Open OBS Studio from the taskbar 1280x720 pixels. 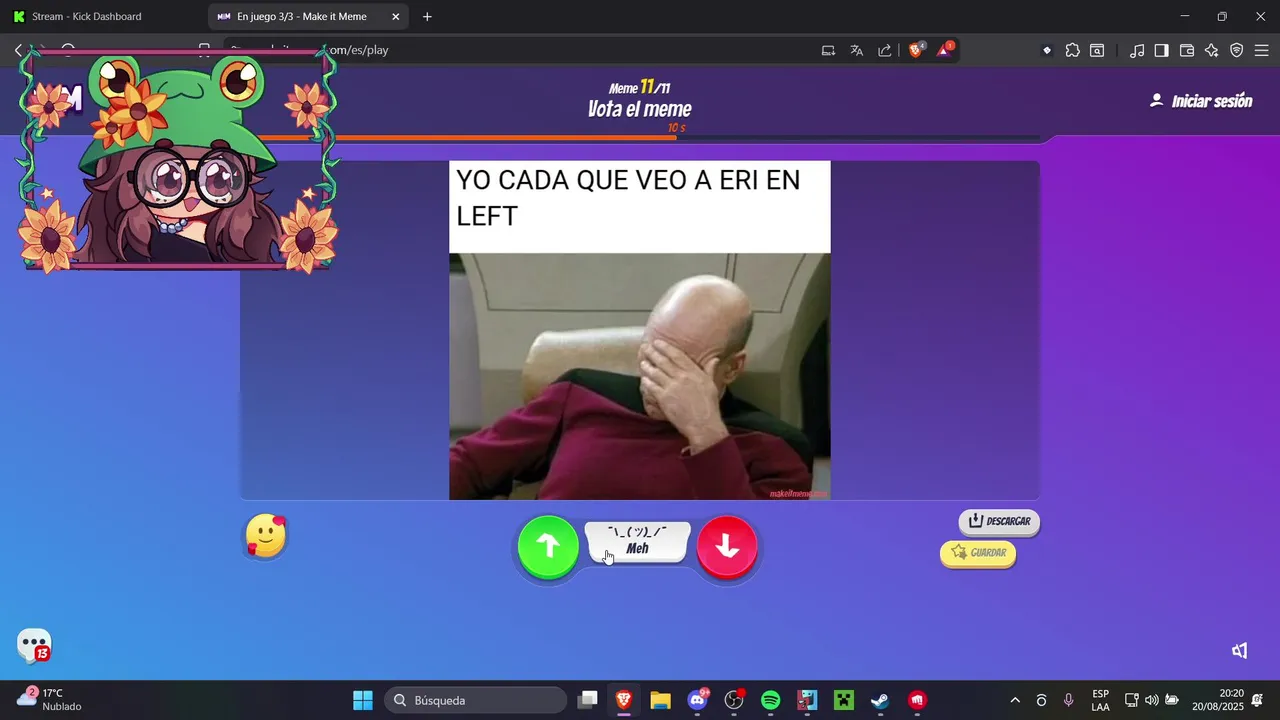[734, 700]
